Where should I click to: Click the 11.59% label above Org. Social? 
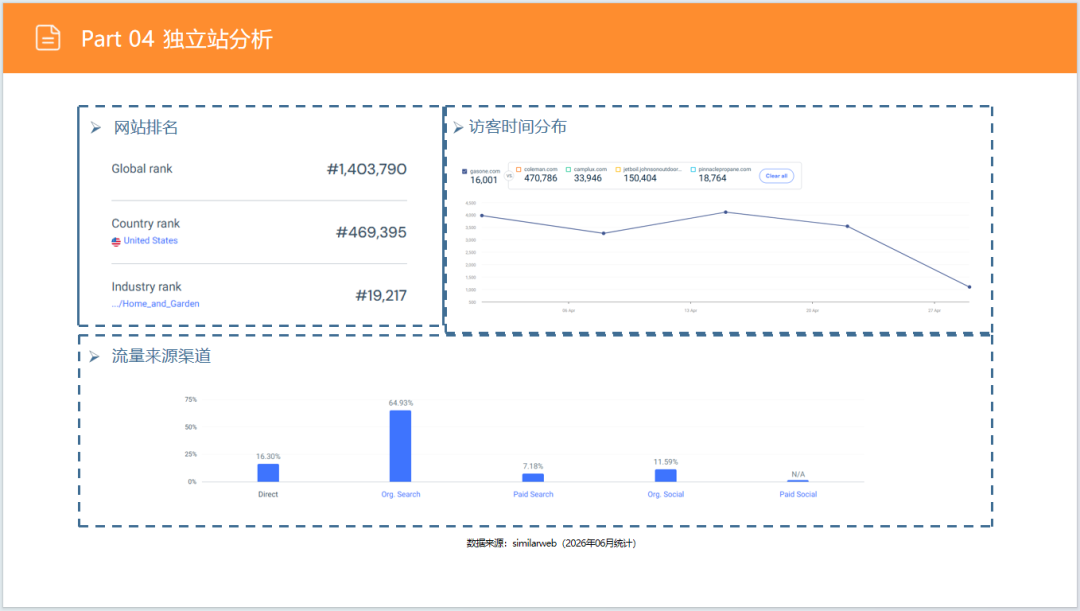666,462
